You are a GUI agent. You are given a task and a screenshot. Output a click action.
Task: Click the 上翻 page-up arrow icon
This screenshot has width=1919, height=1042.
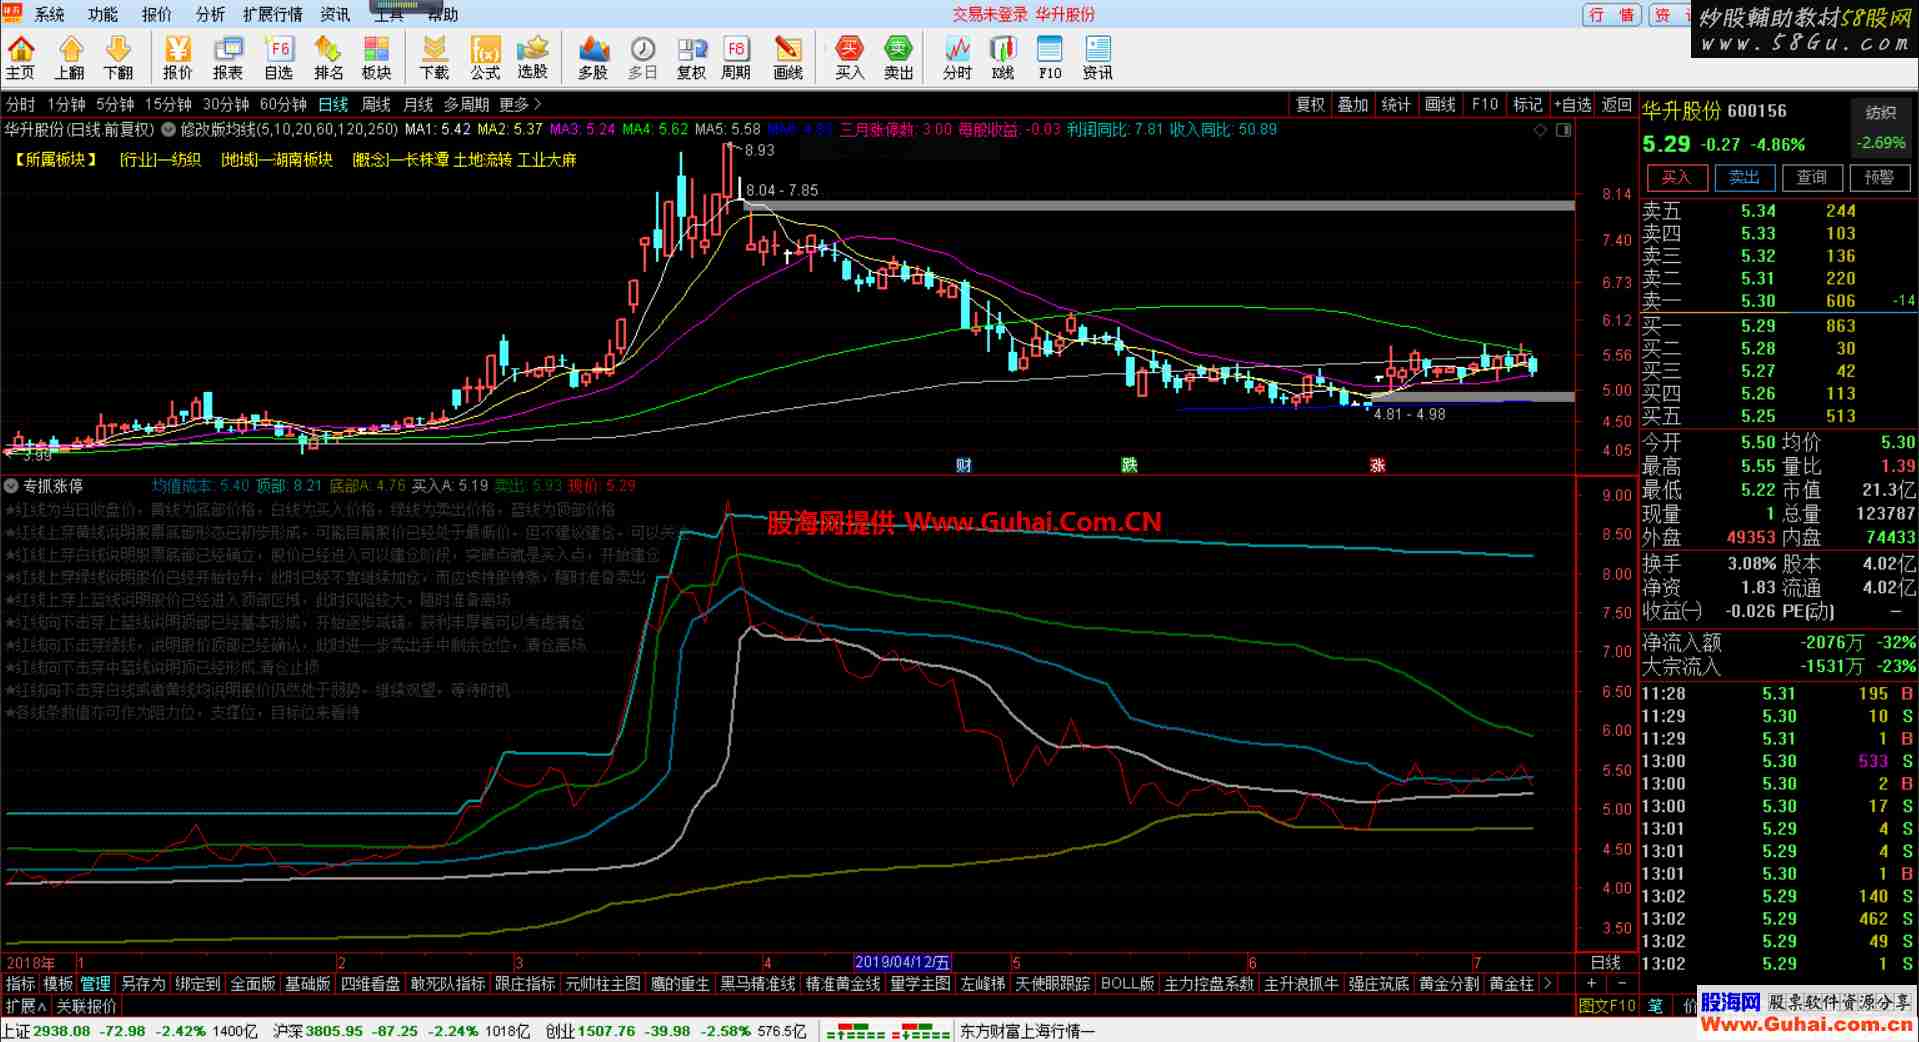pos(70,58)
